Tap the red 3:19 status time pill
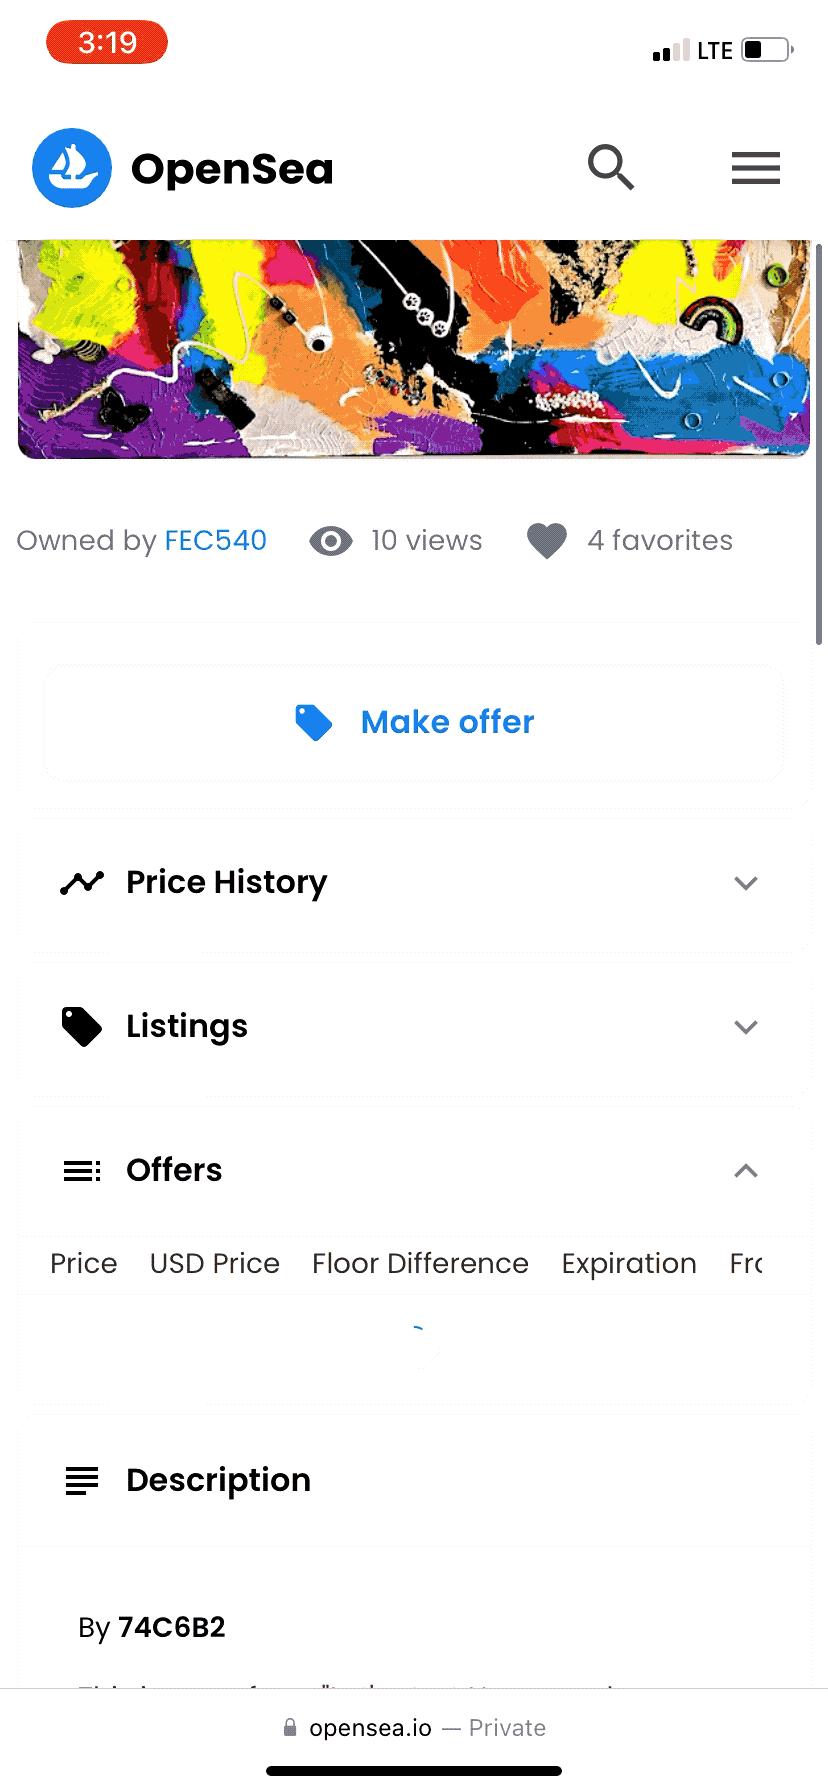The image size is (828, 1792). click(107, 43)
